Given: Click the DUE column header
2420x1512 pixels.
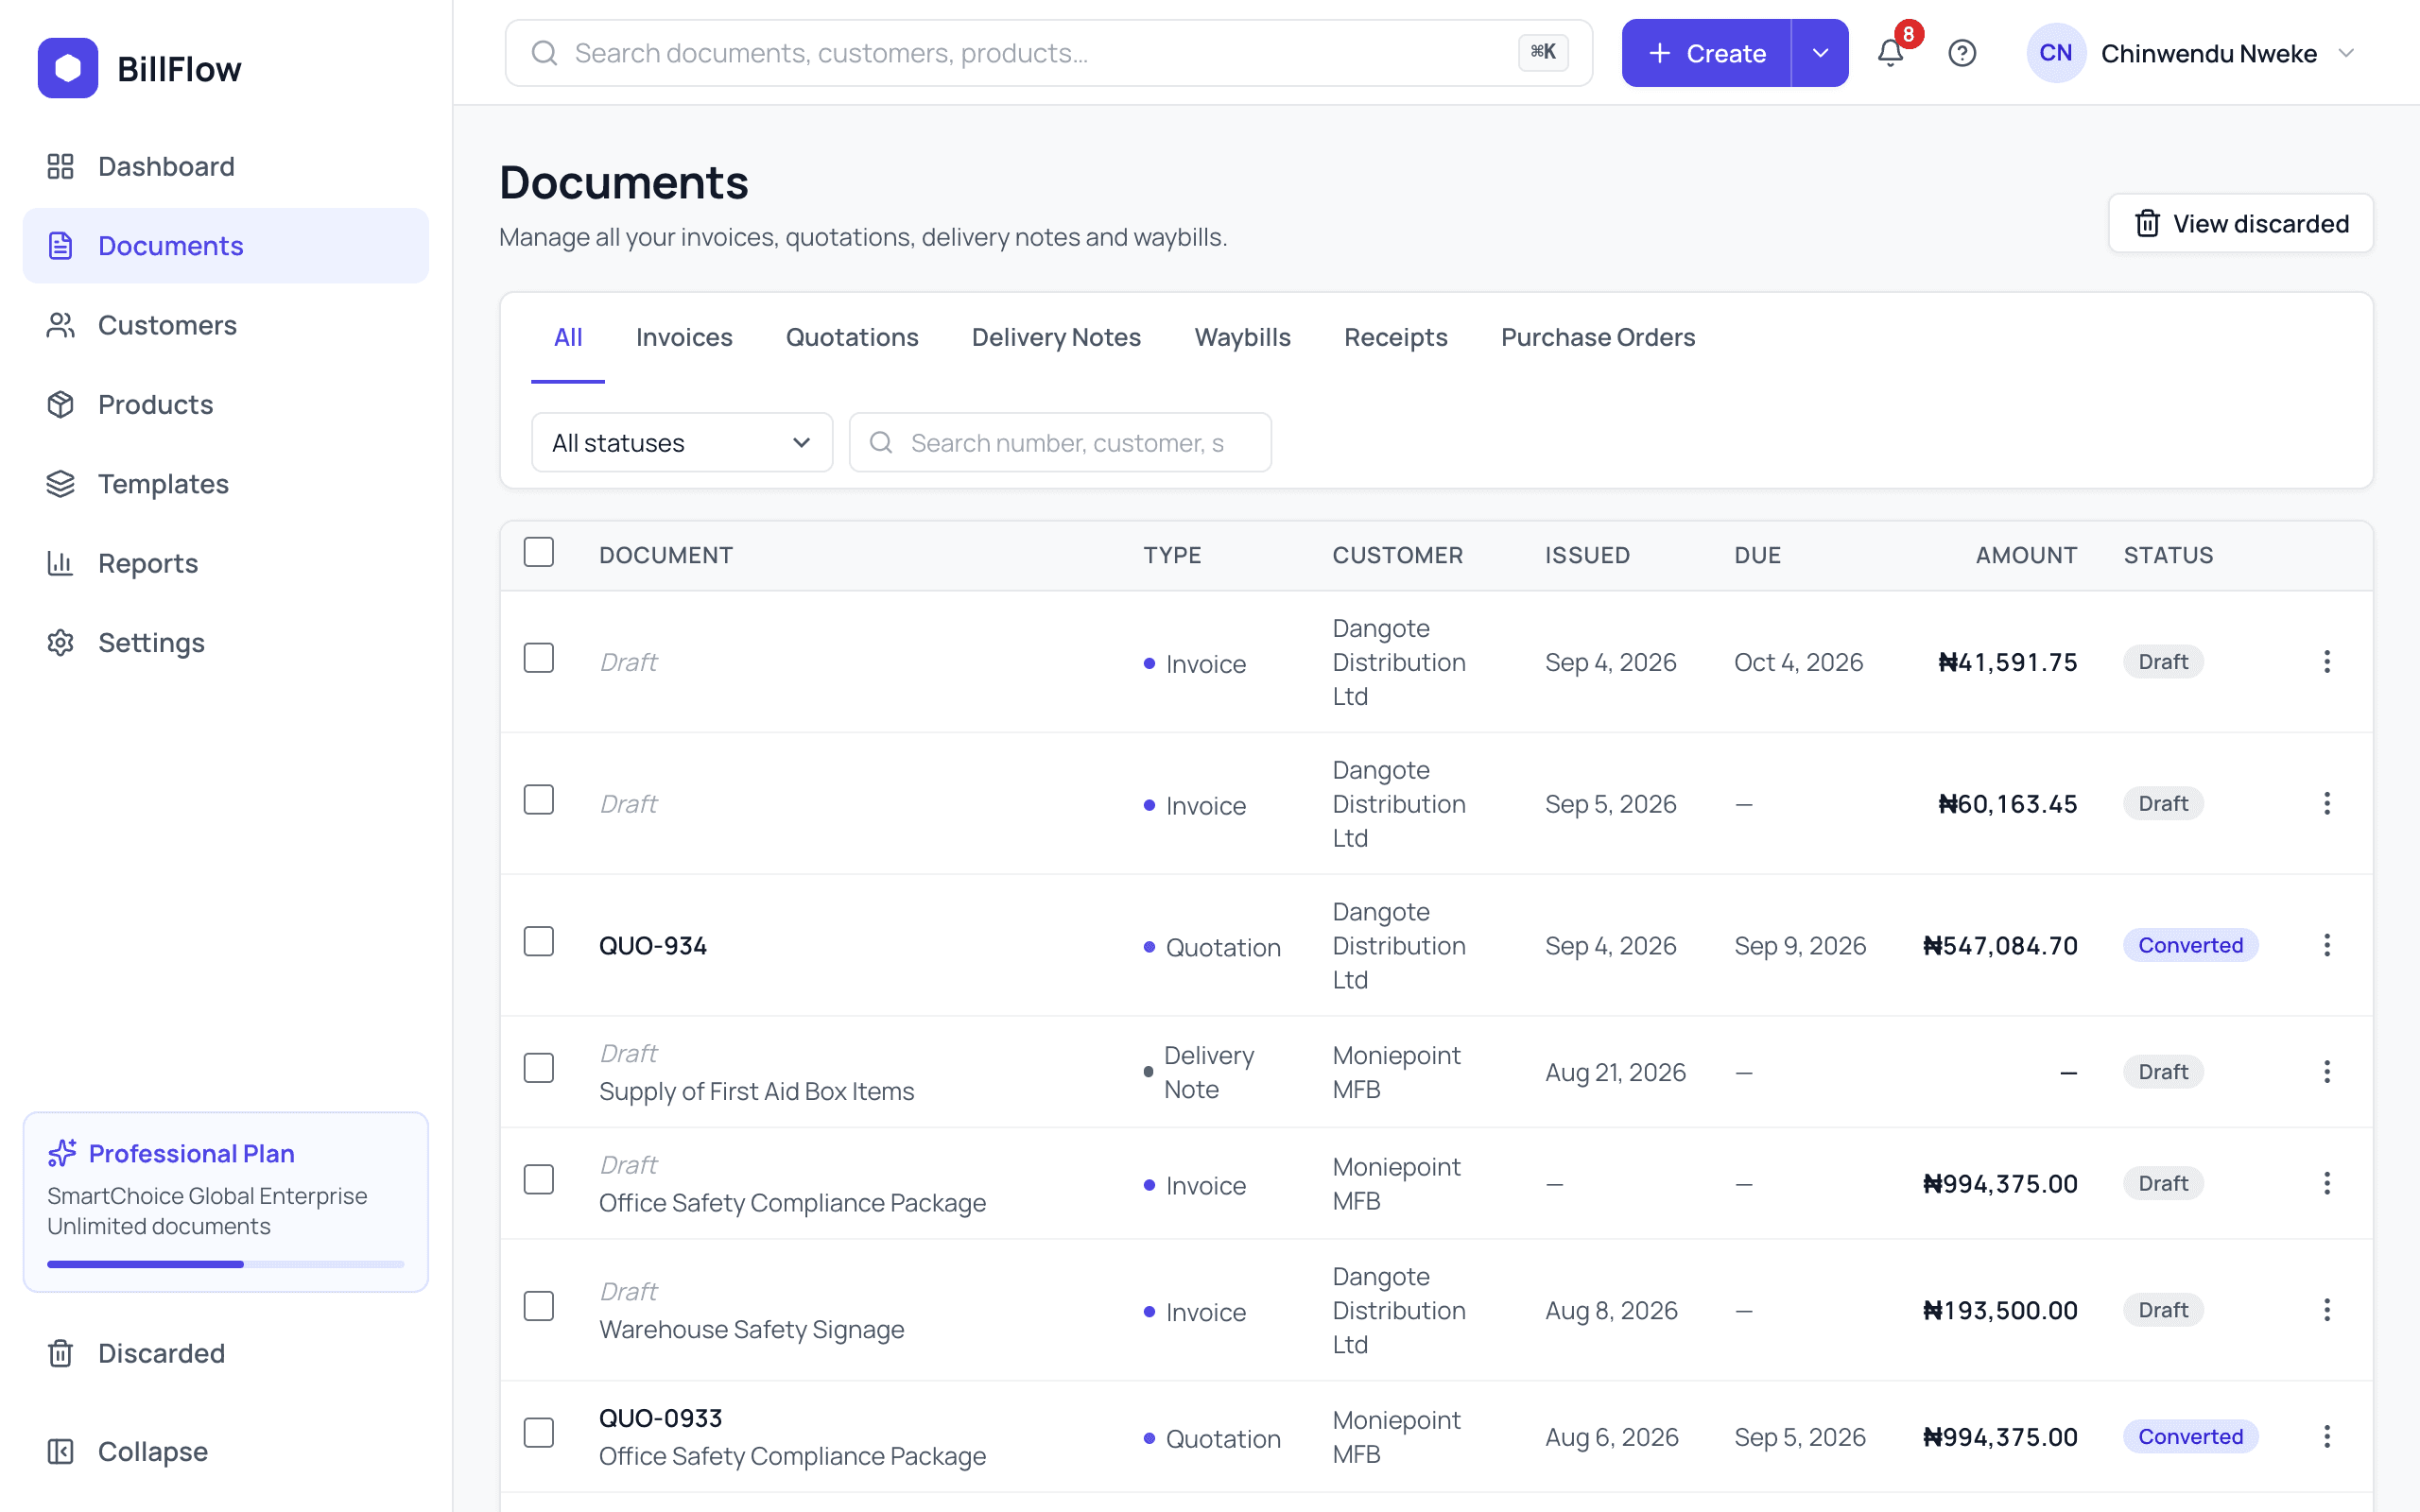Looking at the screenshot, I should coord(1757,555).
